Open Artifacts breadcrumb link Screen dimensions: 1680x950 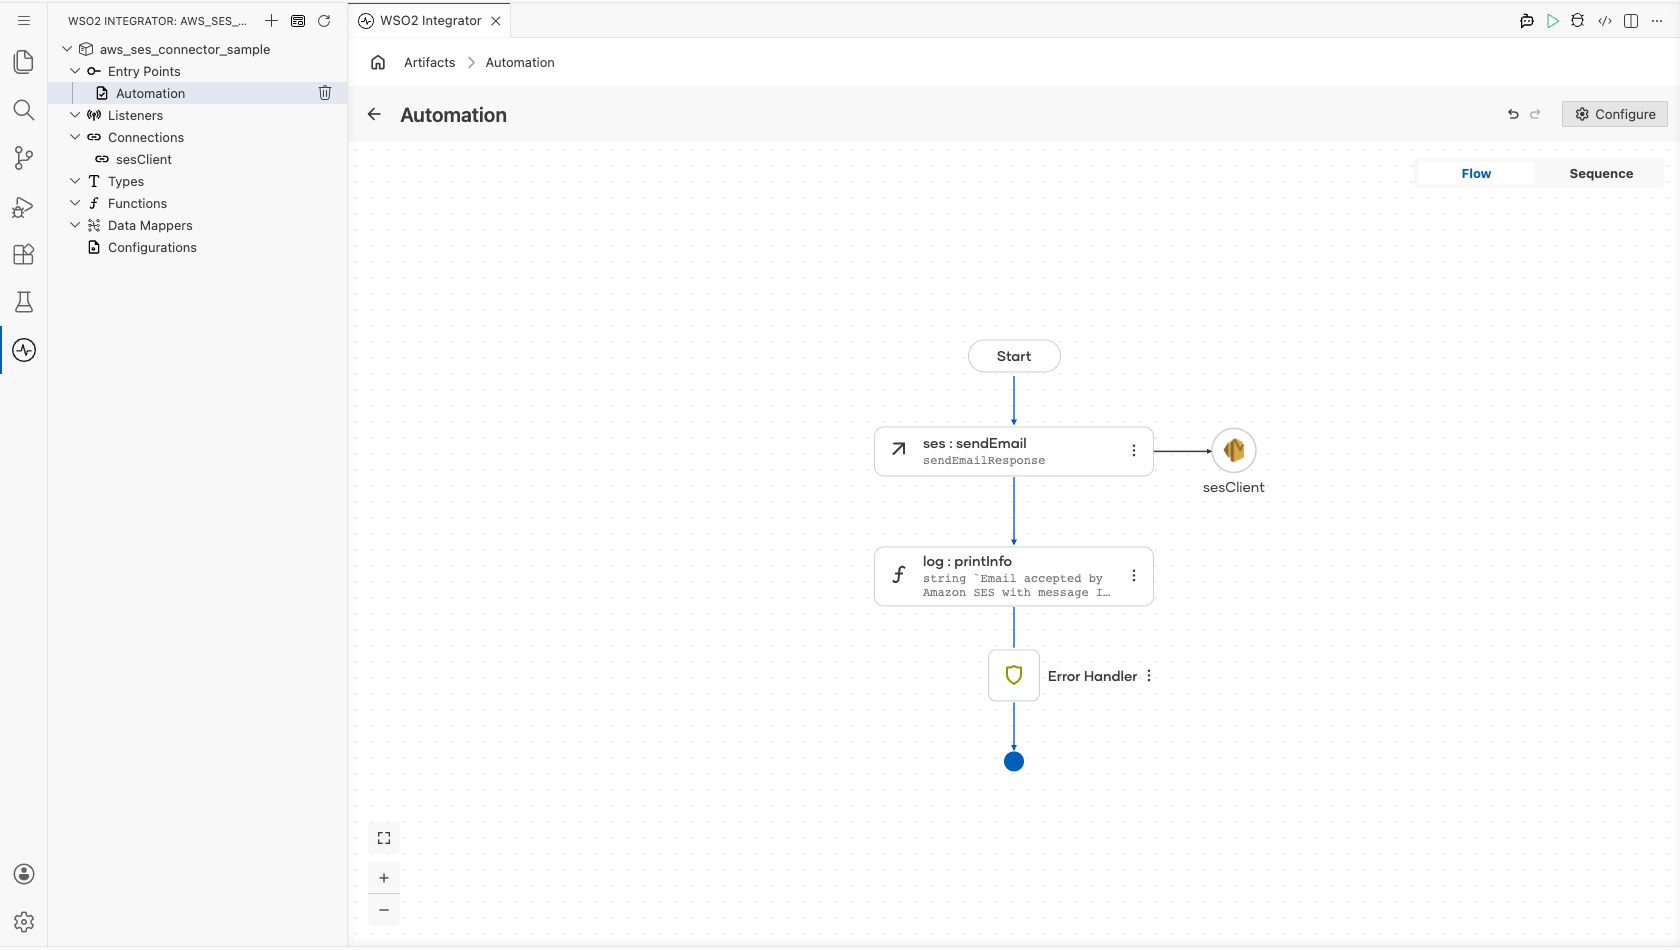click(x=430, y=62)
